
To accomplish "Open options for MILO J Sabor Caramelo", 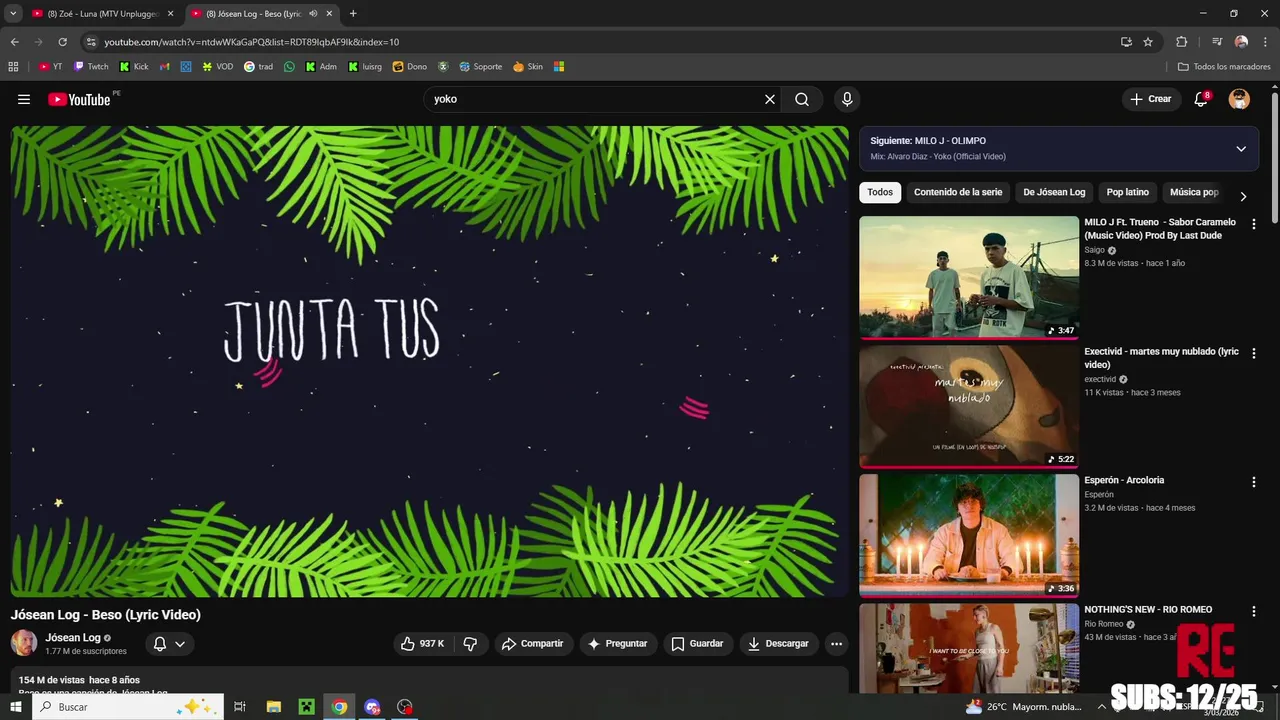I will tap(1253, 224).
